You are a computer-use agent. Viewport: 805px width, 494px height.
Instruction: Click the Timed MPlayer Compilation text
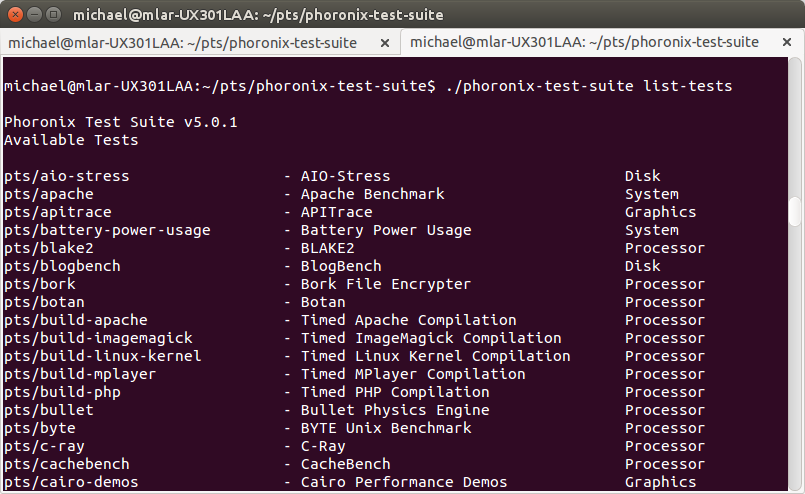413,374
